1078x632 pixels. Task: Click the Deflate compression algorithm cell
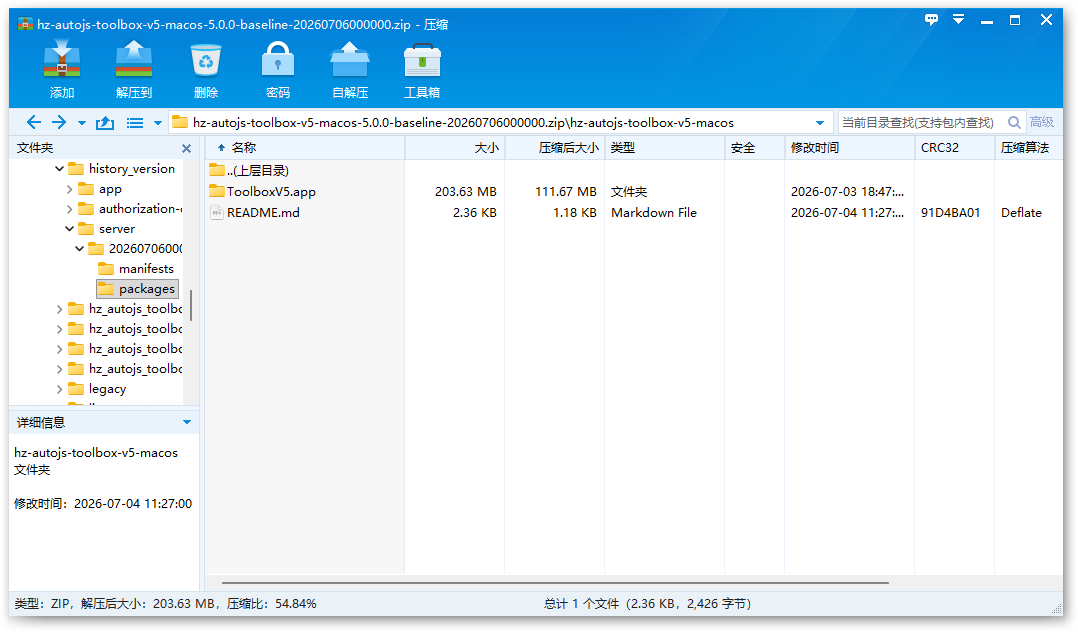pyautogui.click(x=1021, y=213)
